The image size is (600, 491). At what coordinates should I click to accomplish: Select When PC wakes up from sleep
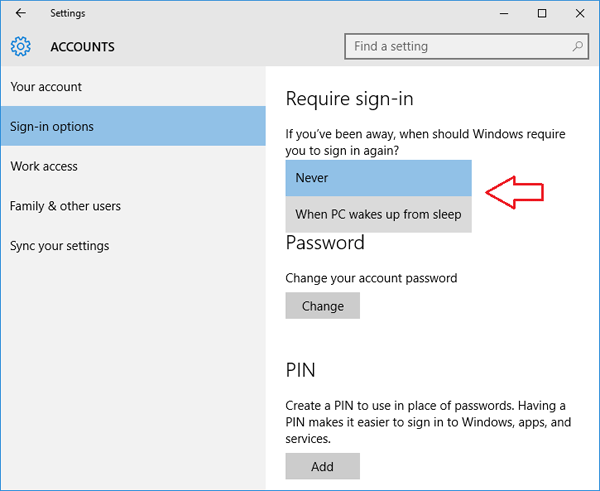coord(378,214)
